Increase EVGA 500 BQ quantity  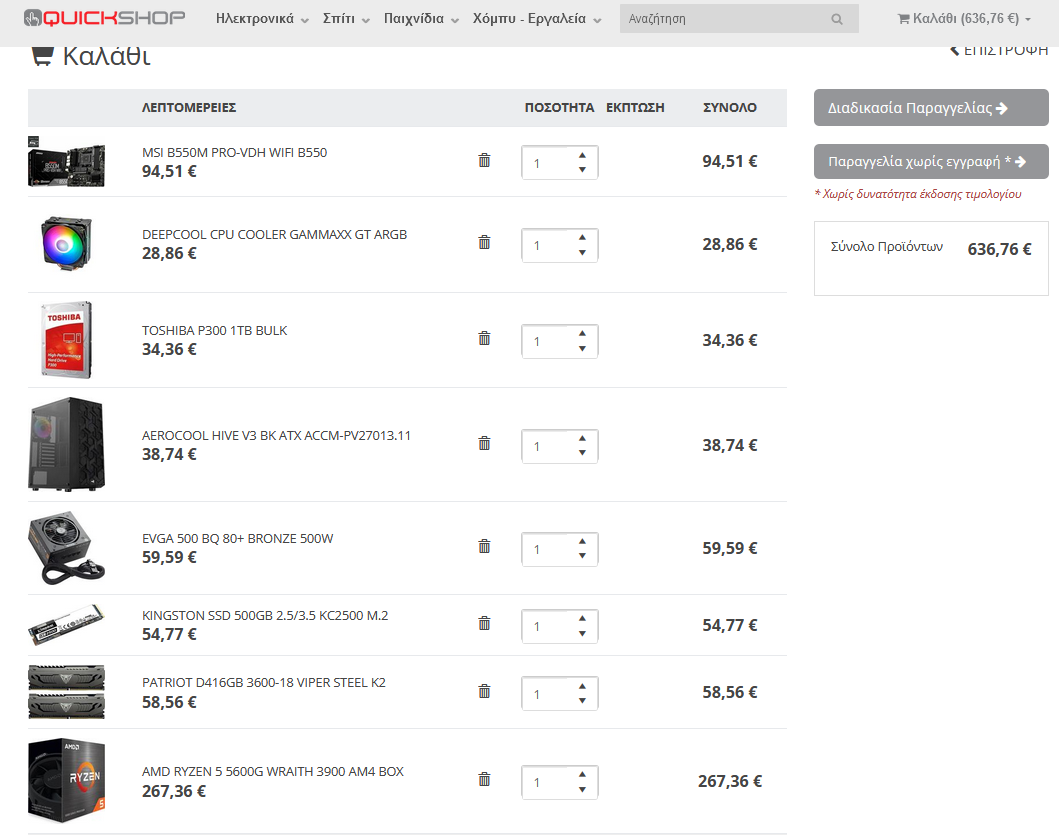[582, 541]
